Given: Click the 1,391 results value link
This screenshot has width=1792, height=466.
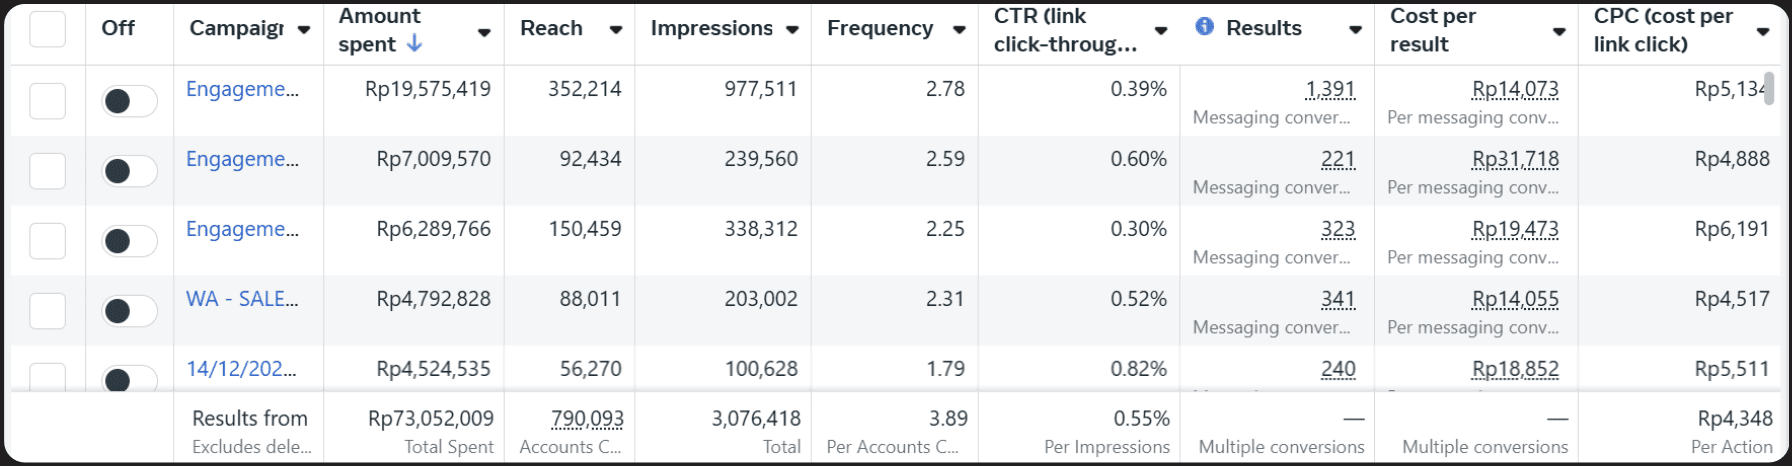Looking at the screenshot, I should (x=1330, y=89).
